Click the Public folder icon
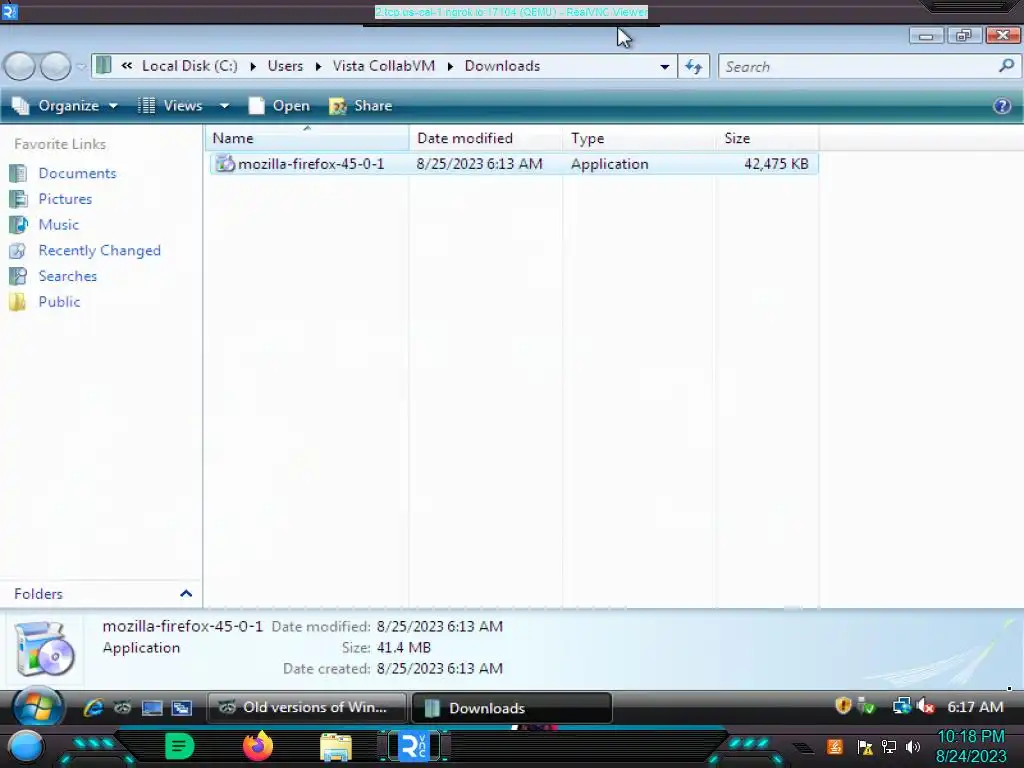 18,302
